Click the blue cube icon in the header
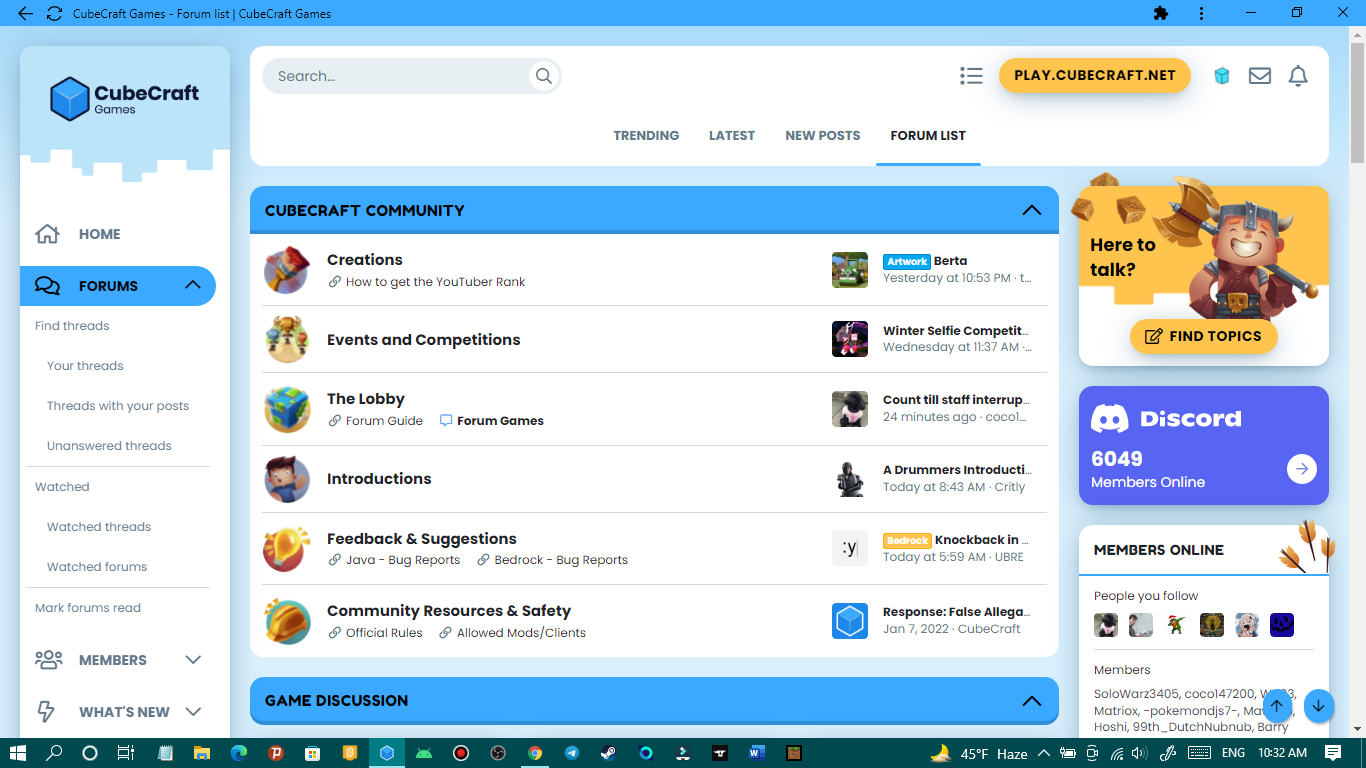This screenshot has width=1366, height=768. click(1221, 76)
